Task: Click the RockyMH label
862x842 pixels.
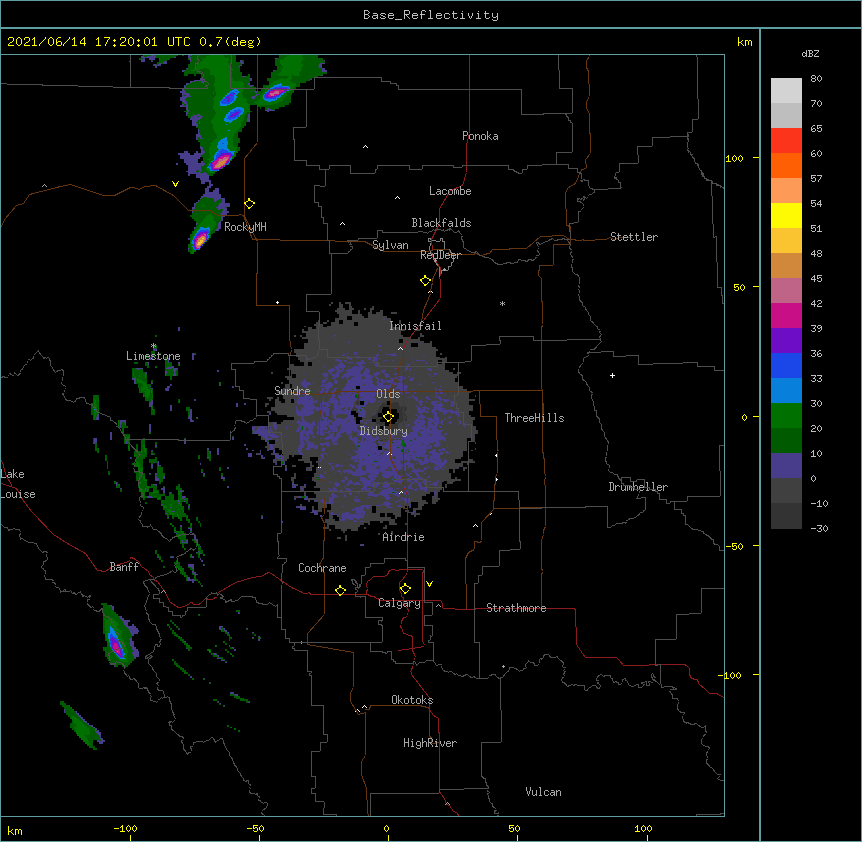Action: [x=245, y=227]
